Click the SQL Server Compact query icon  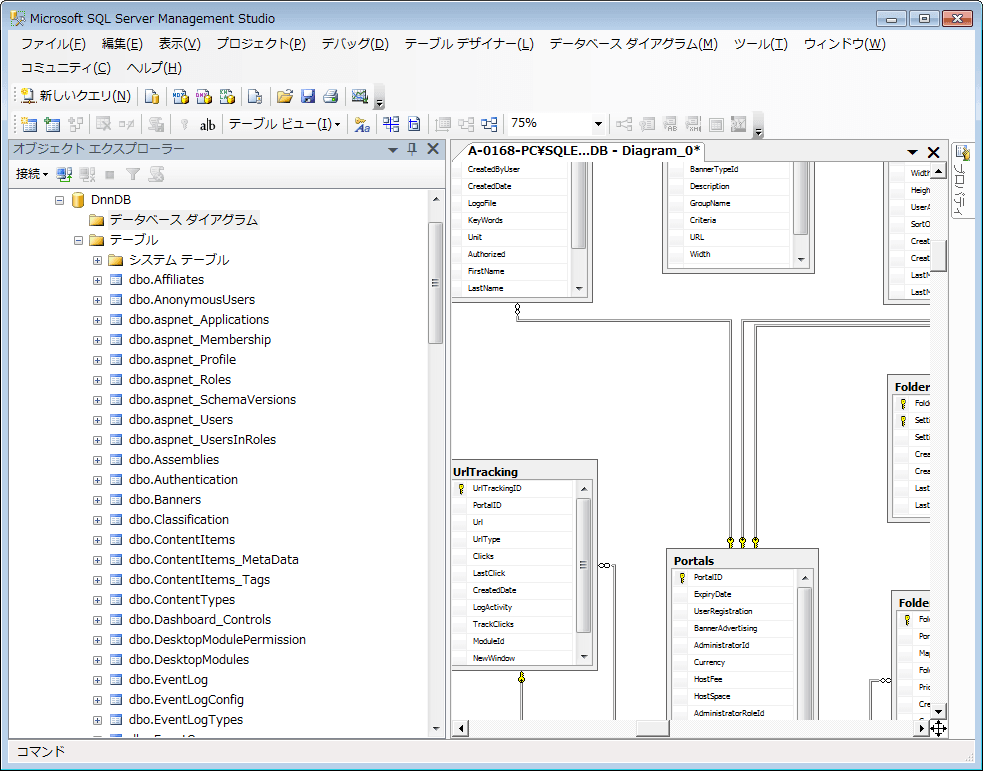[x=255, y=96]
